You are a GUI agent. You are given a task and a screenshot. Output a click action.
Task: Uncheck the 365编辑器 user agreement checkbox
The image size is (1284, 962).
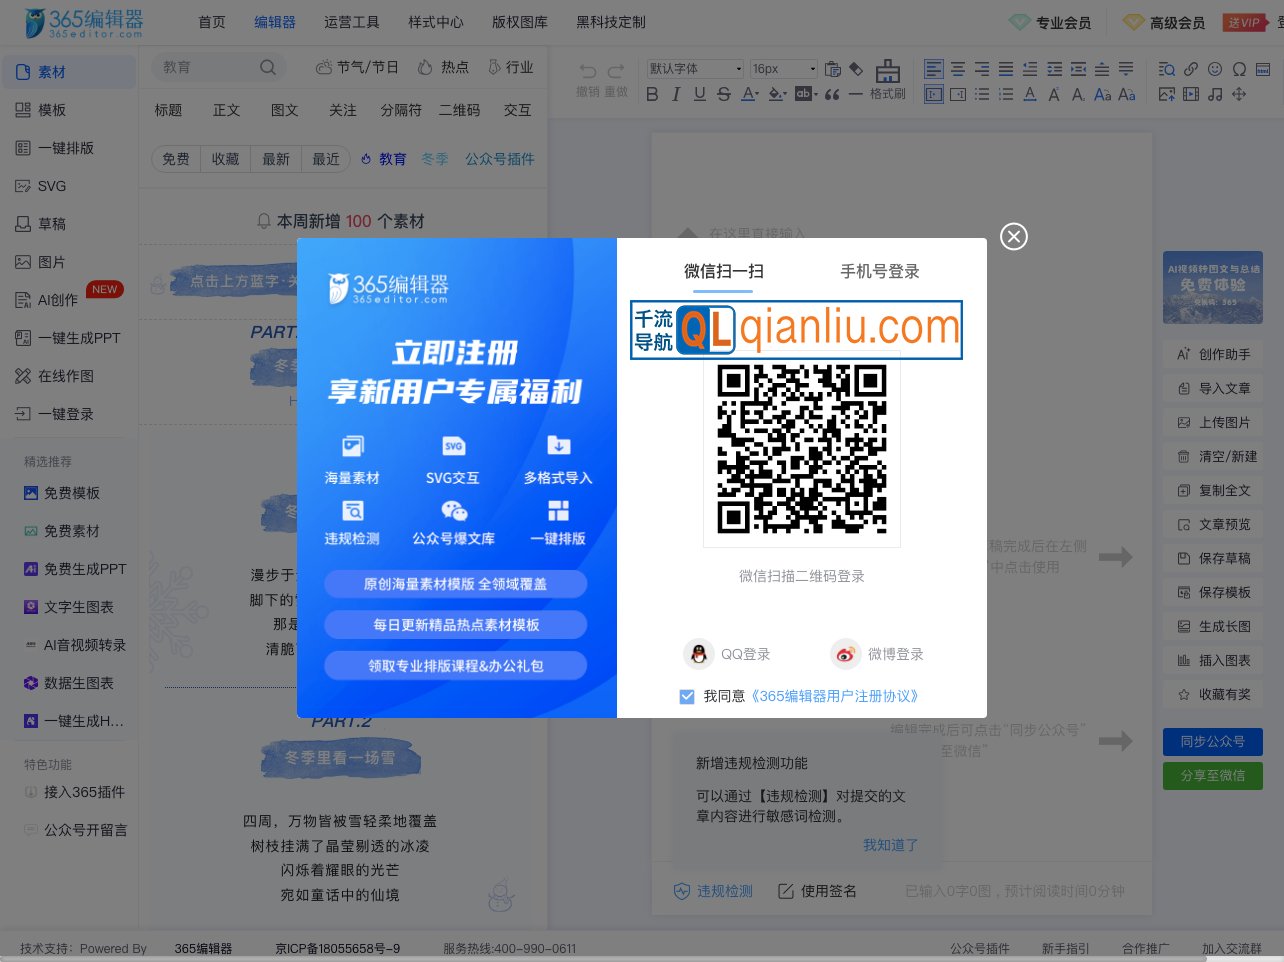coord(687,696)
